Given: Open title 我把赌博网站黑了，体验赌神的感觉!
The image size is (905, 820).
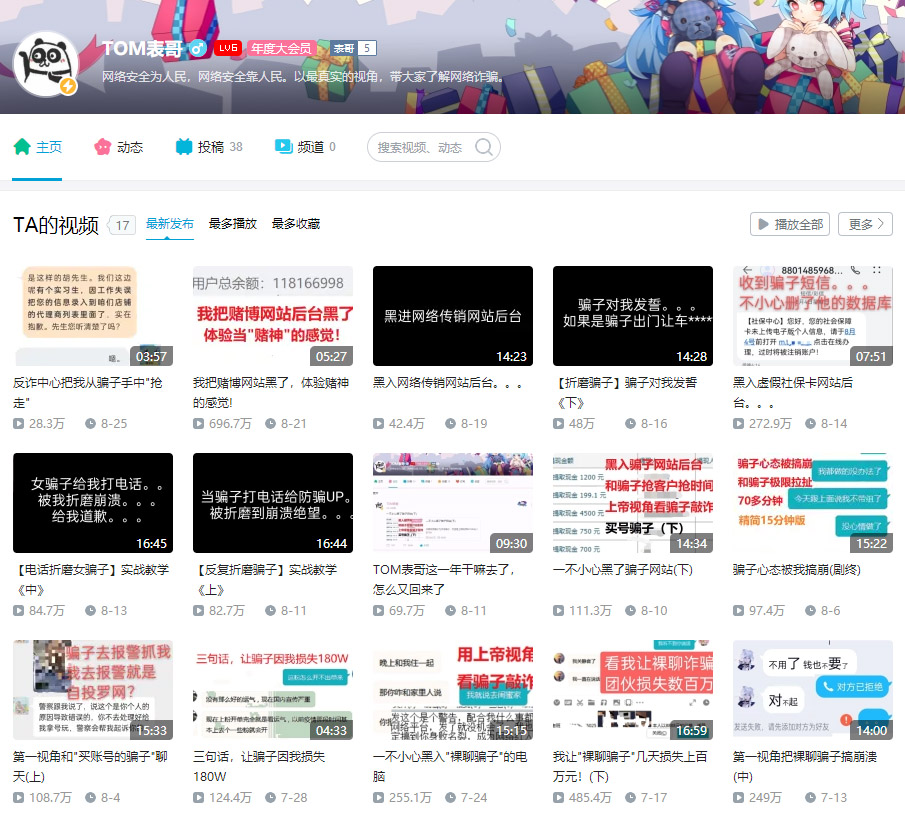Looking at the screenshot, I should click(271, 392).
